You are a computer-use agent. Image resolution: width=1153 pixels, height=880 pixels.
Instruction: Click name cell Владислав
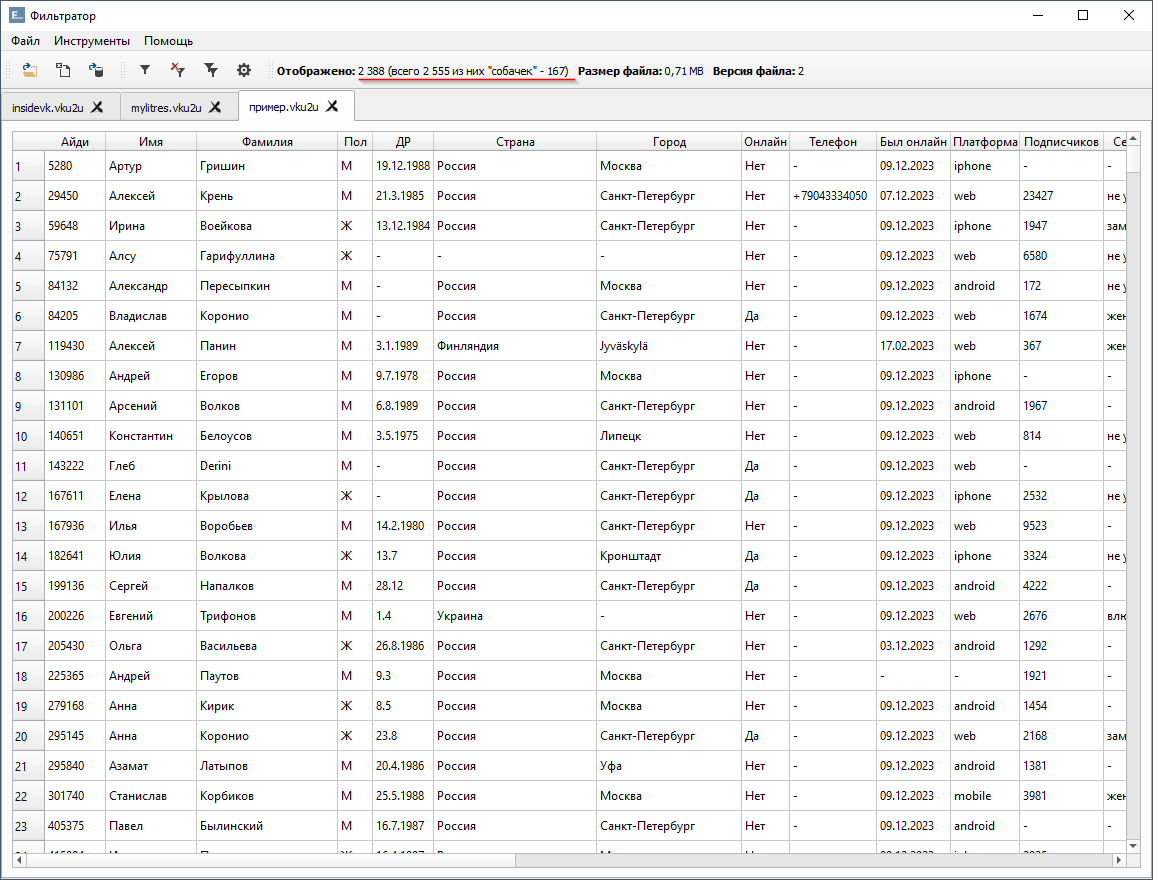click(x=151, y=316)
